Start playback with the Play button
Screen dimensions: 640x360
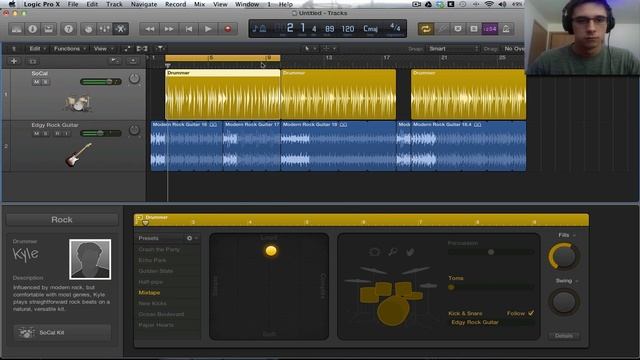[208, 29]
